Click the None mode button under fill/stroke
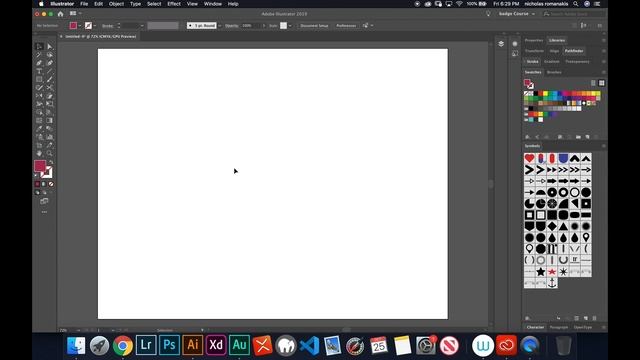Image resolution: width=640 pixels, height=360 pixels. click(51, 184)
